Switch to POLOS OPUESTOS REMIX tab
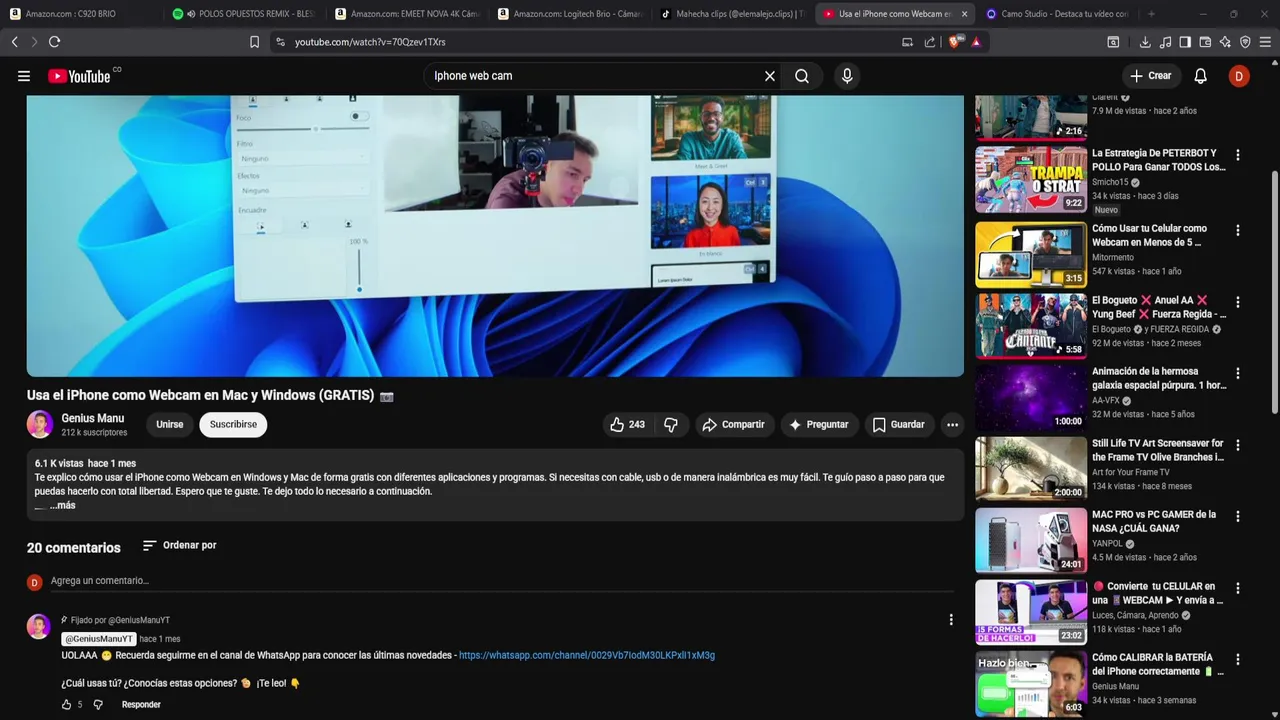 coord(245,14)
